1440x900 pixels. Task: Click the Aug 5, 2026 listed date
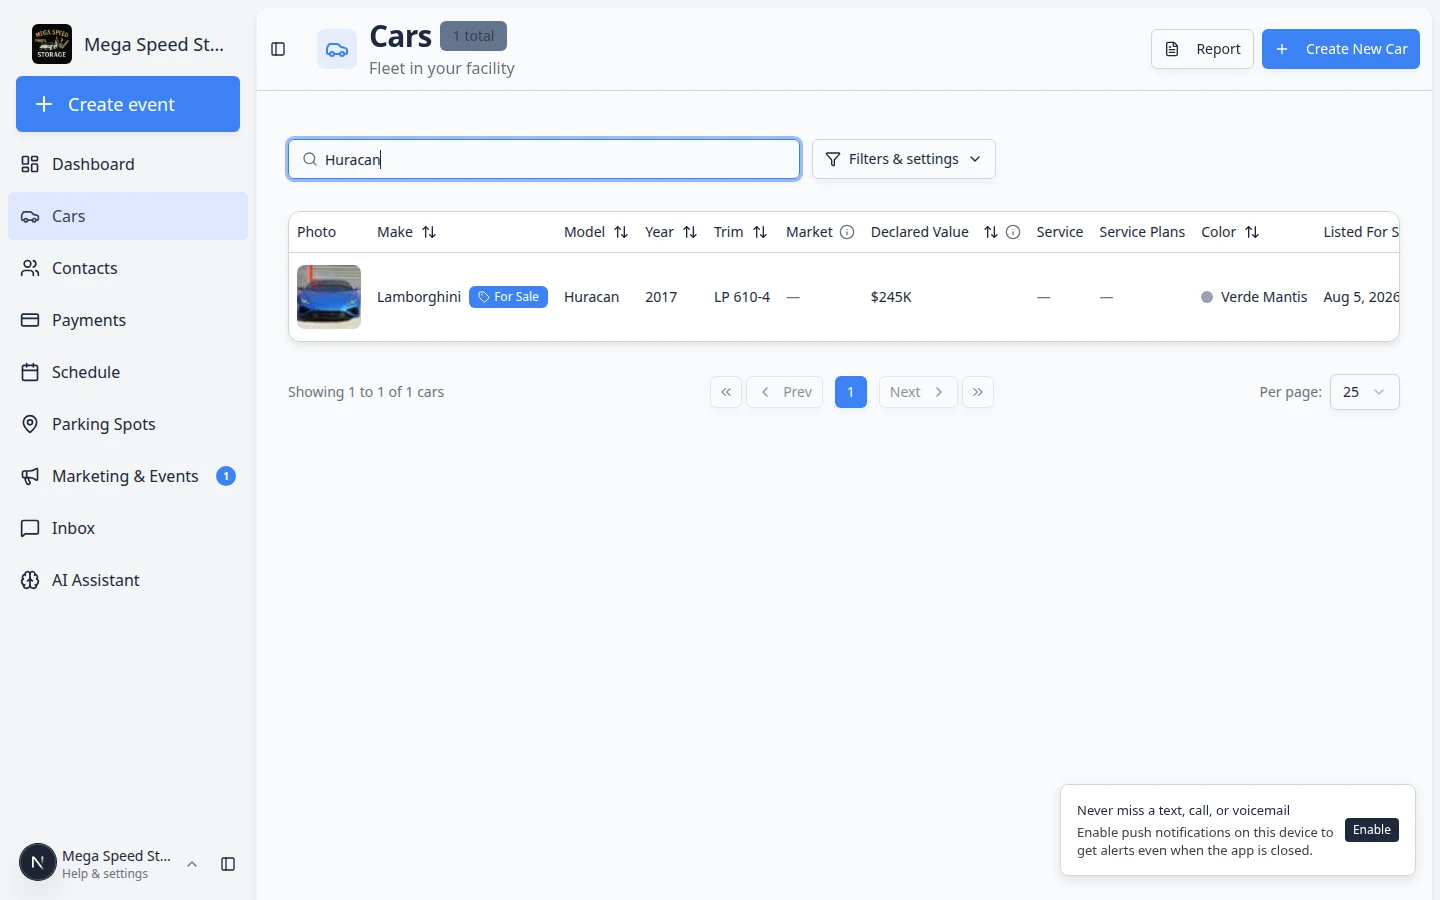coord(1361,297)
